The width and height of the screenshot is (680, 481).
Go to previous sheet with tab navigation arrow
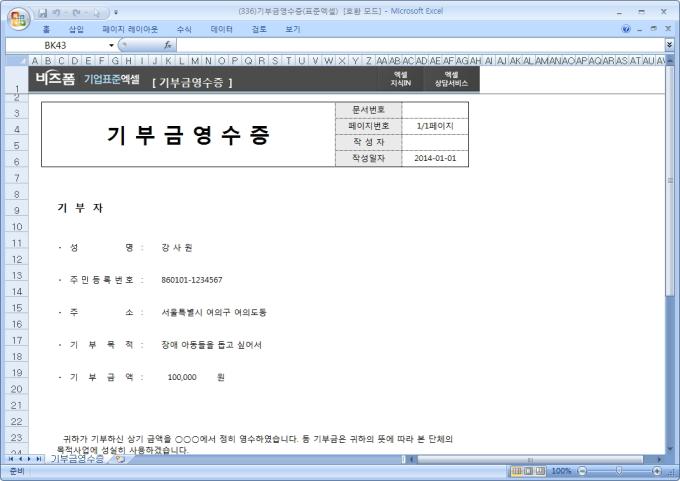point(20,459)
